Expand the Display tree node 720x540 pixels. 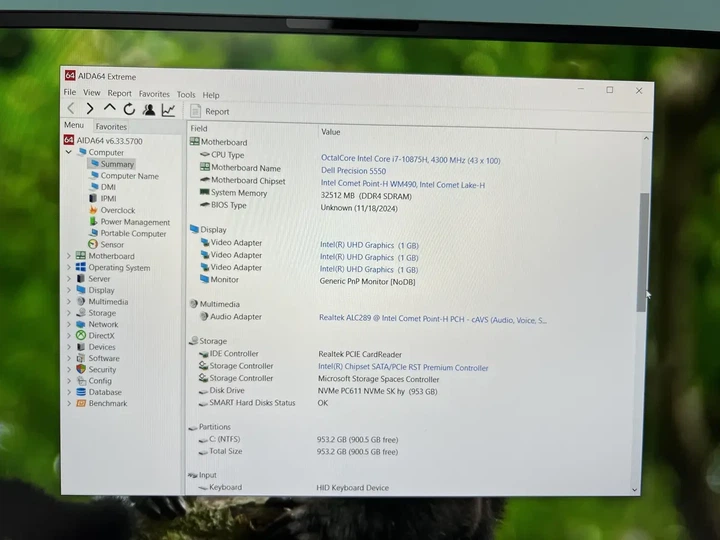[x=69, y=290]
